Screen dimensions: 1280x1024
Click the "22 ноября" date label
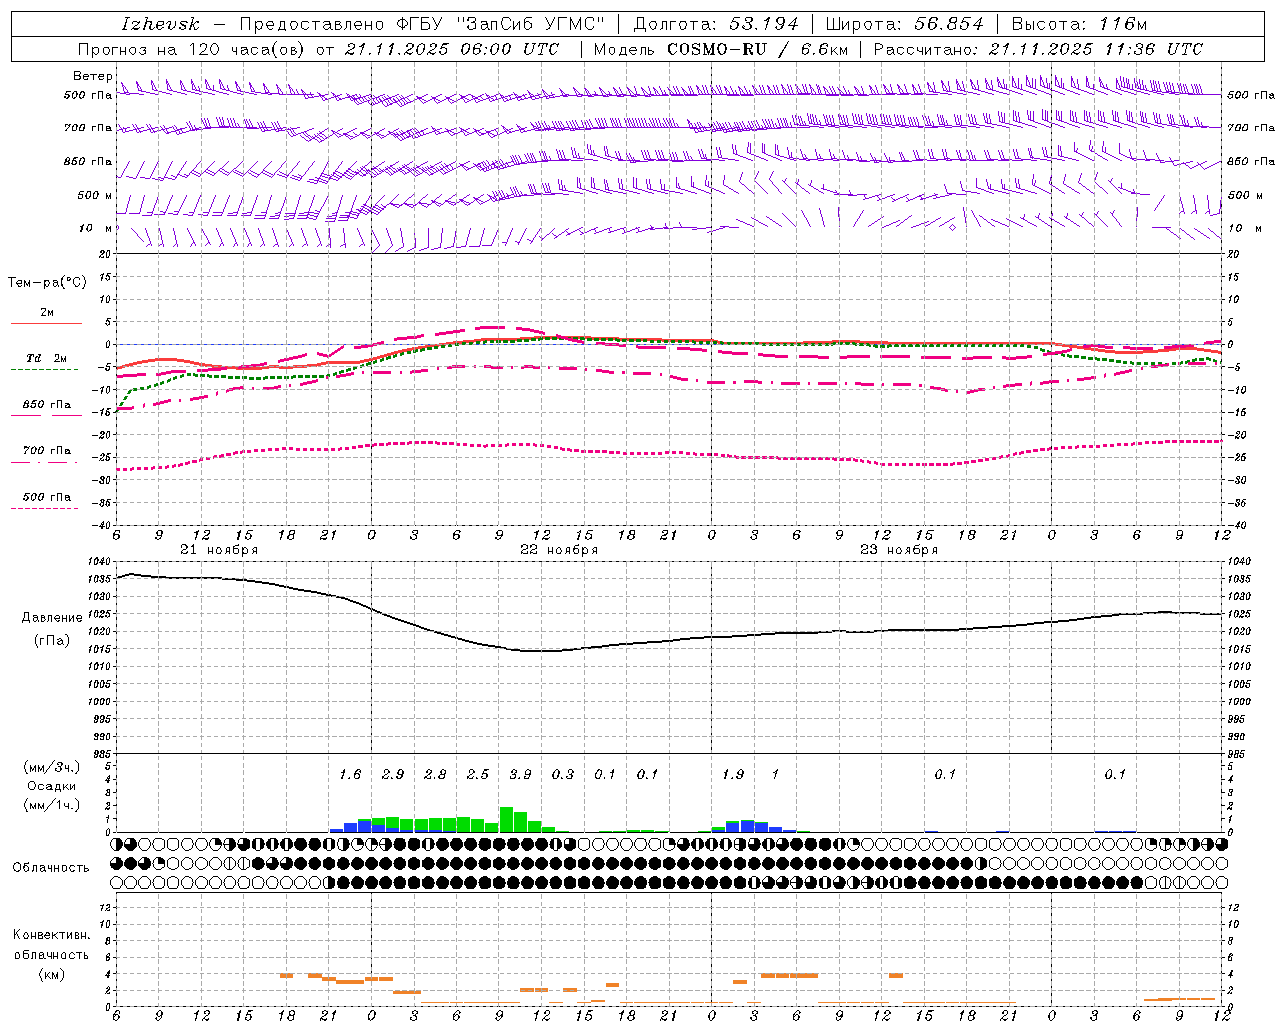[x=559, y=550]
